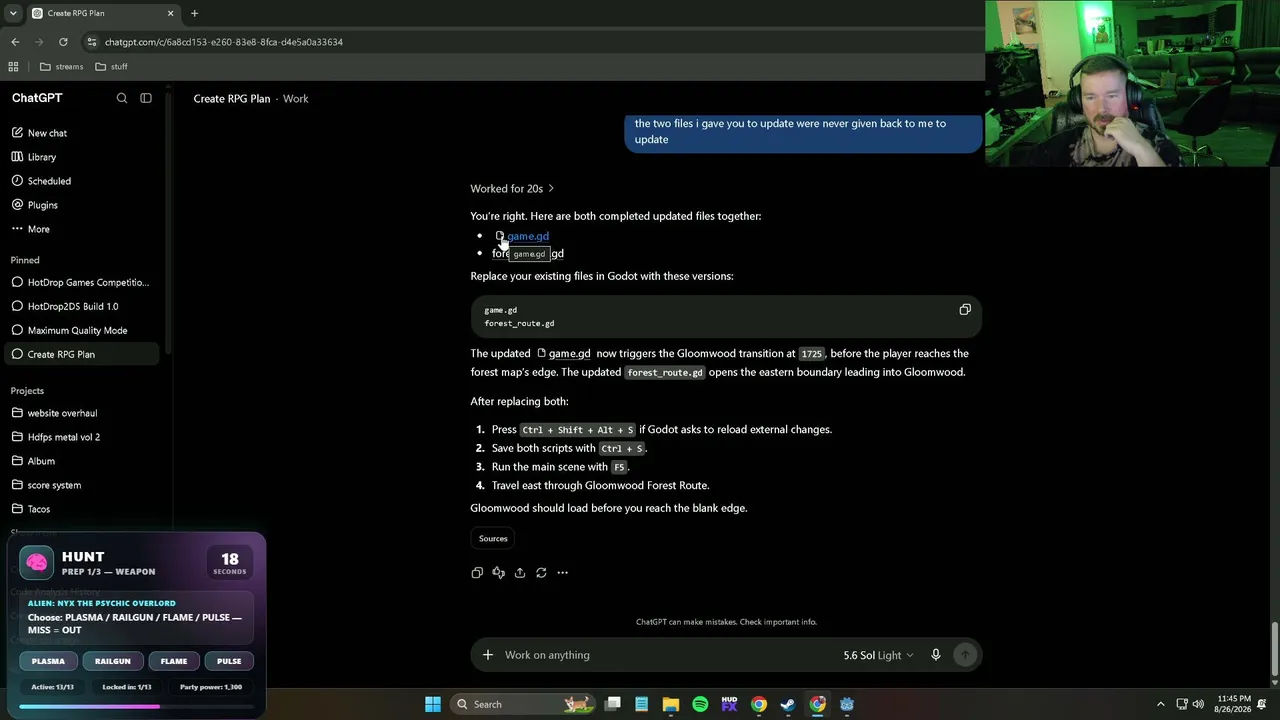The width and height of the screenshot is (1280, 720).
Task: Open Spotify from the taskbar
Action: 700,704
